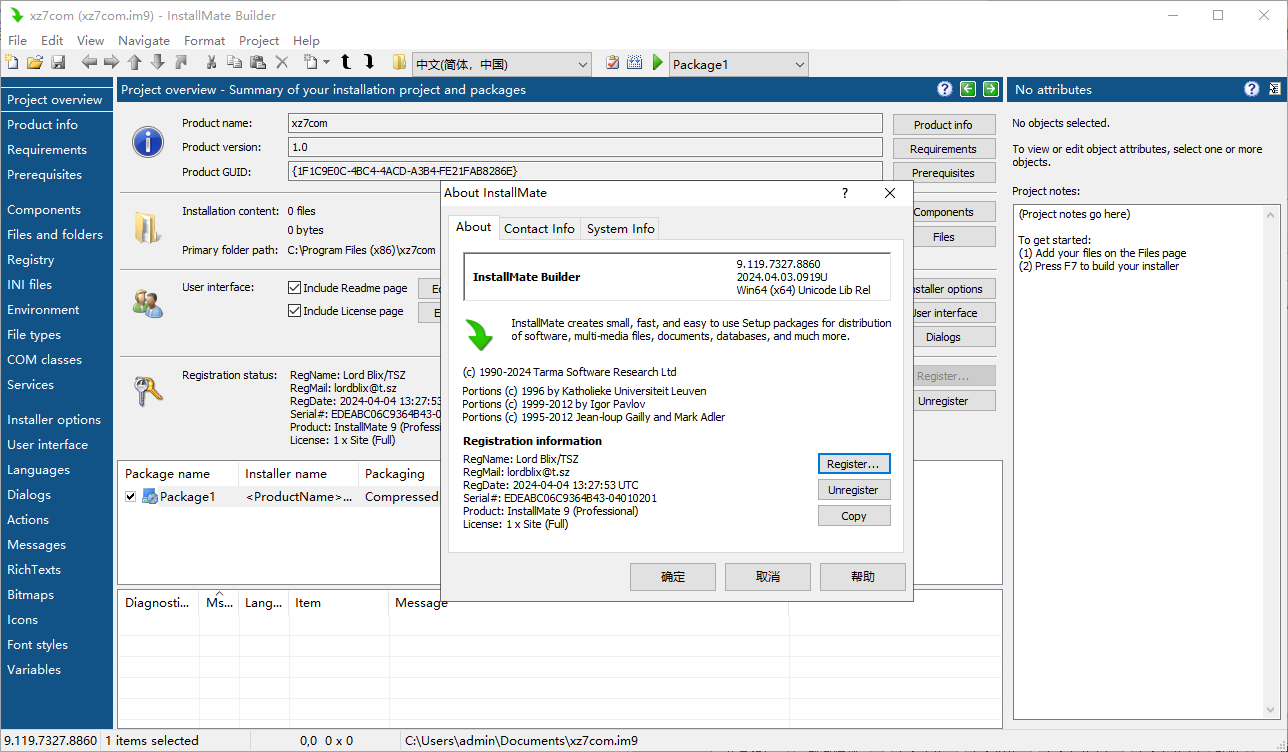1288x752 pixels.
Task: Click the Paste clipboard icon
Action: point(258,63)
